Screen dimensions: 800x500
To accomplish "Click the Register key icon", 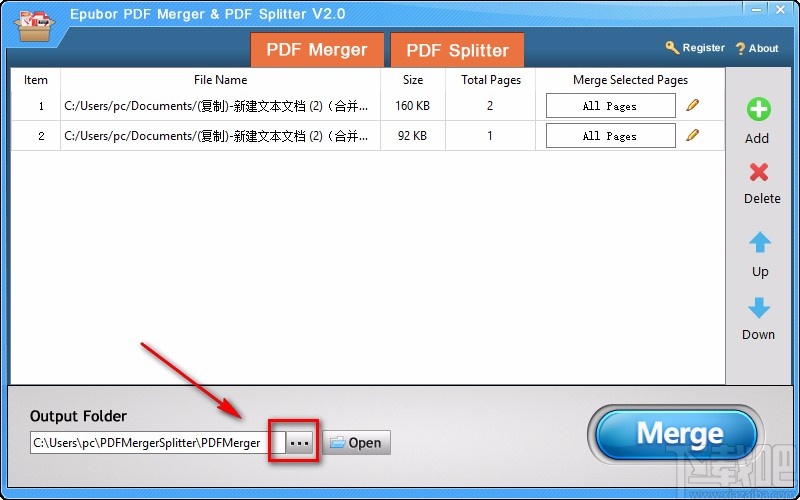I will 672,48.
